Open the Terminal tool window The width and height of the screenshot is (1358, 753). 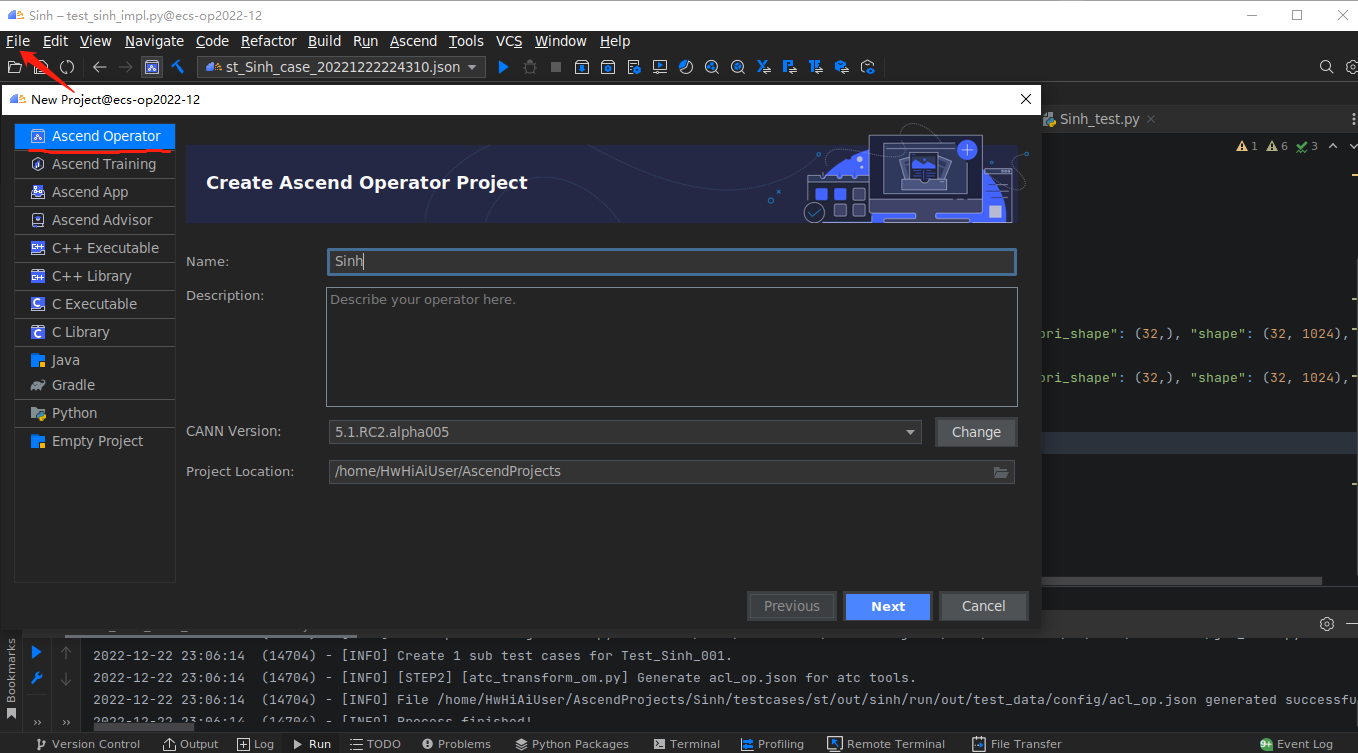[685, 744]
